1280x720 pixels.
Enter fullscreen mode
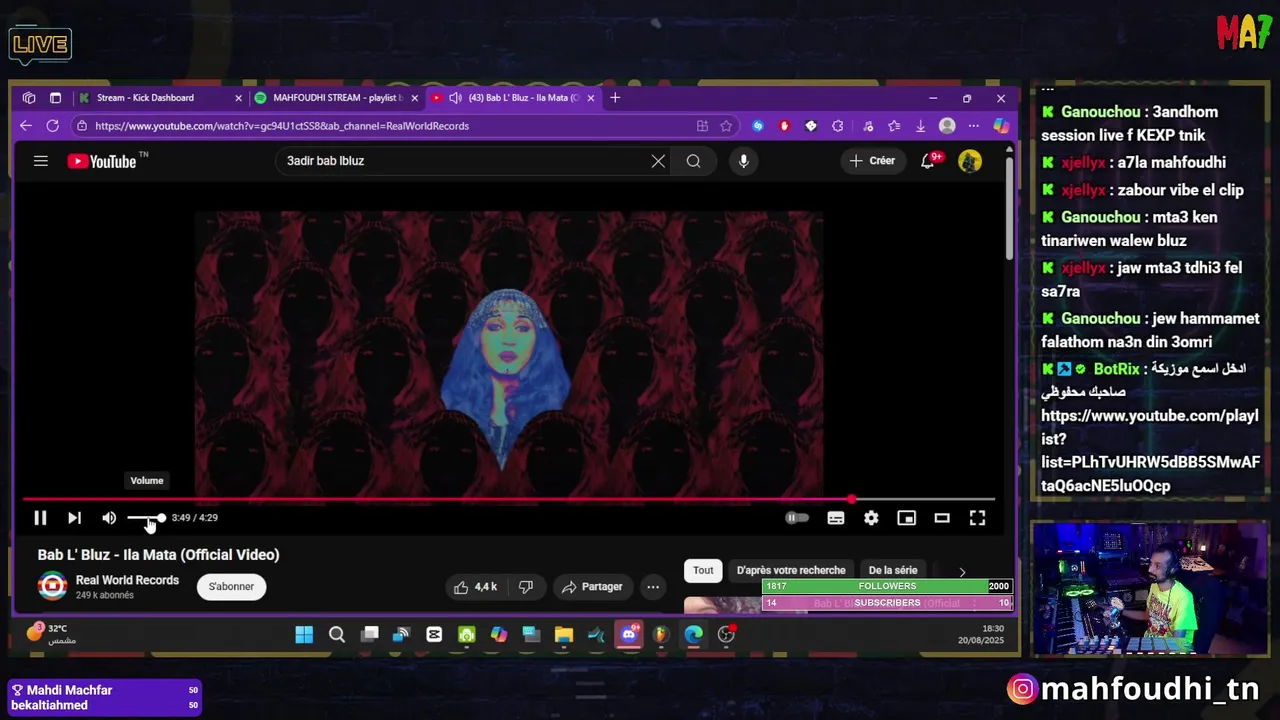point(977,518)
